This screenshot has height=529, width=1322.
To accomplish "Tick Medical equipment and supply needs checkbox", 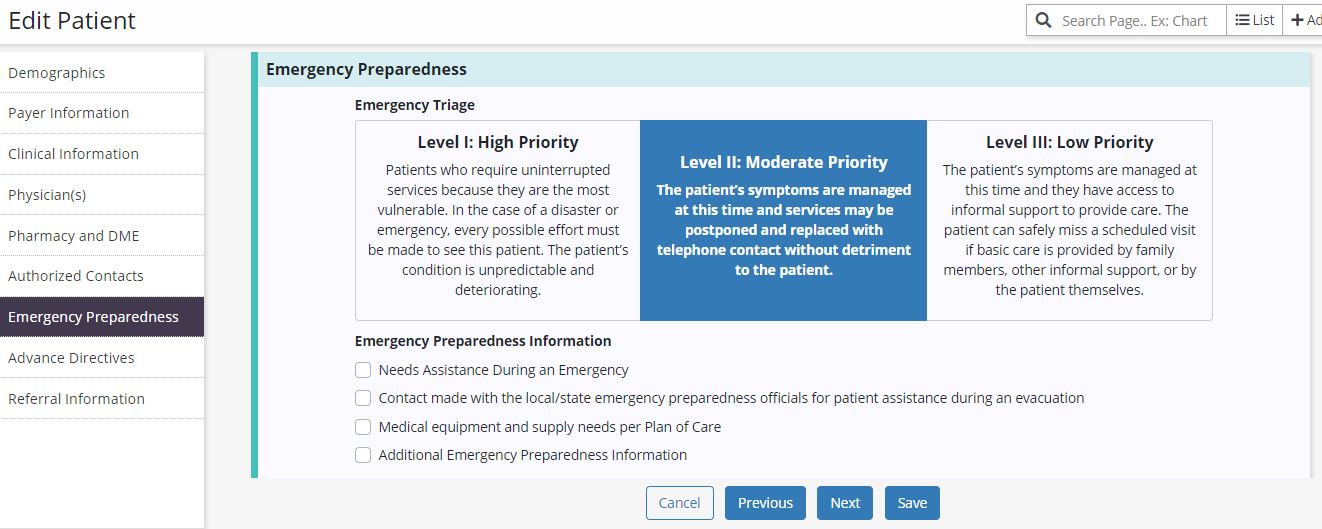I will [x=363, y=427].
